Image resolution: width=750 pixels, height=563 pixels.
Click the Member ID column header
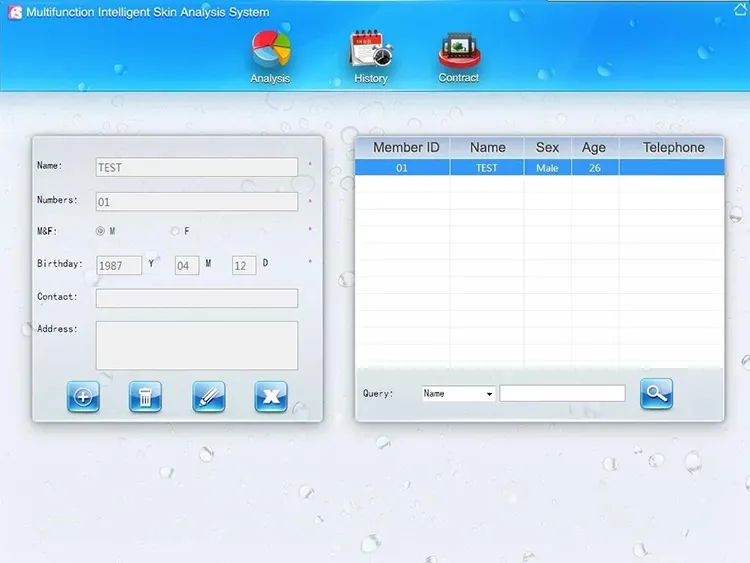tap(406, 147)
